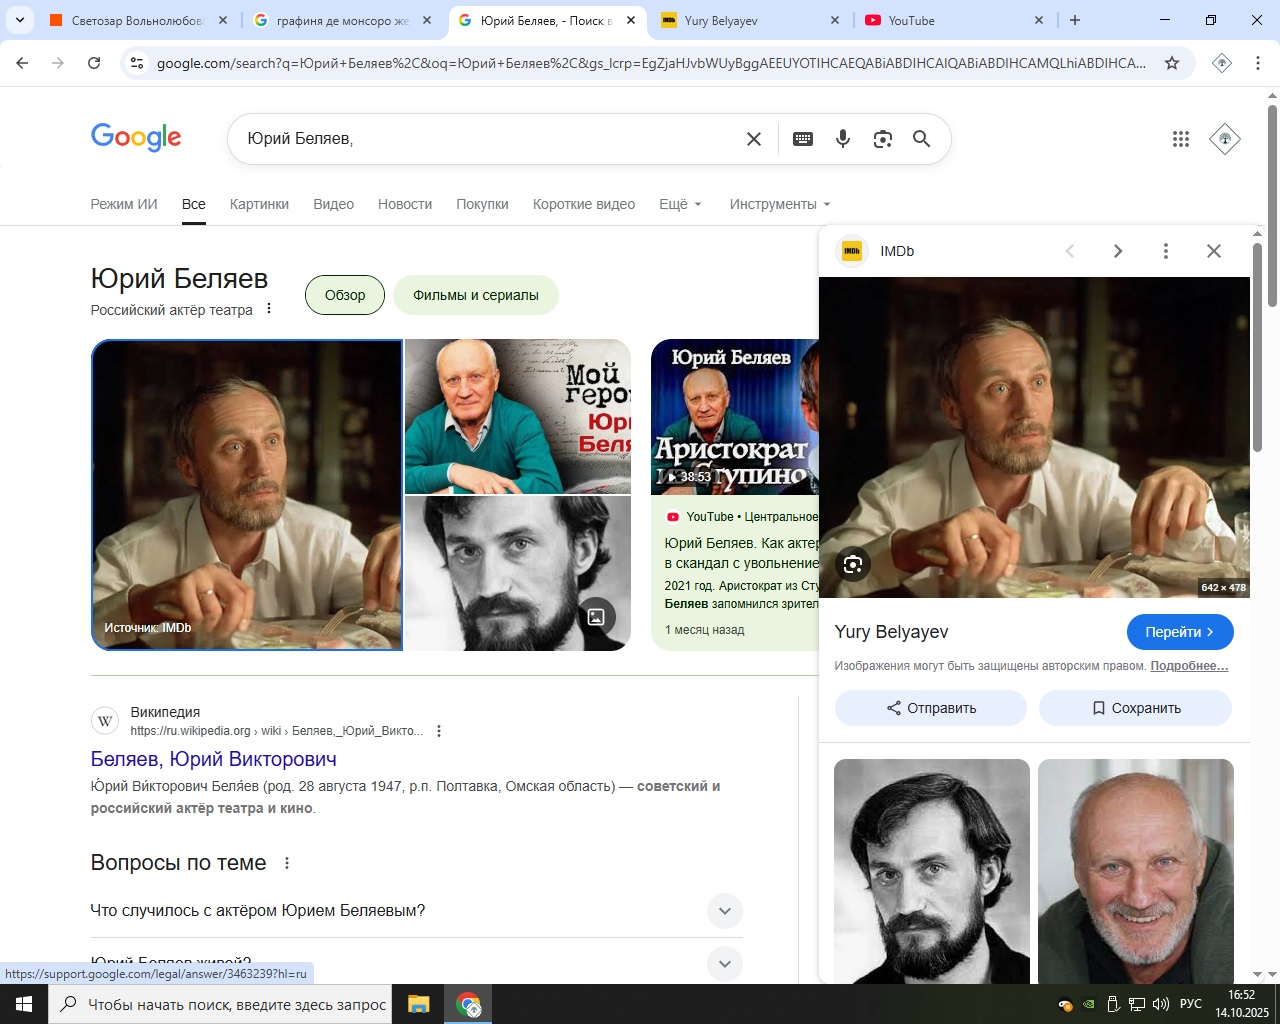The height and width of the screenshot is (1024, 1280).
Task: Expand the Инструменты dropdown
Action: (x=779, y=204)
